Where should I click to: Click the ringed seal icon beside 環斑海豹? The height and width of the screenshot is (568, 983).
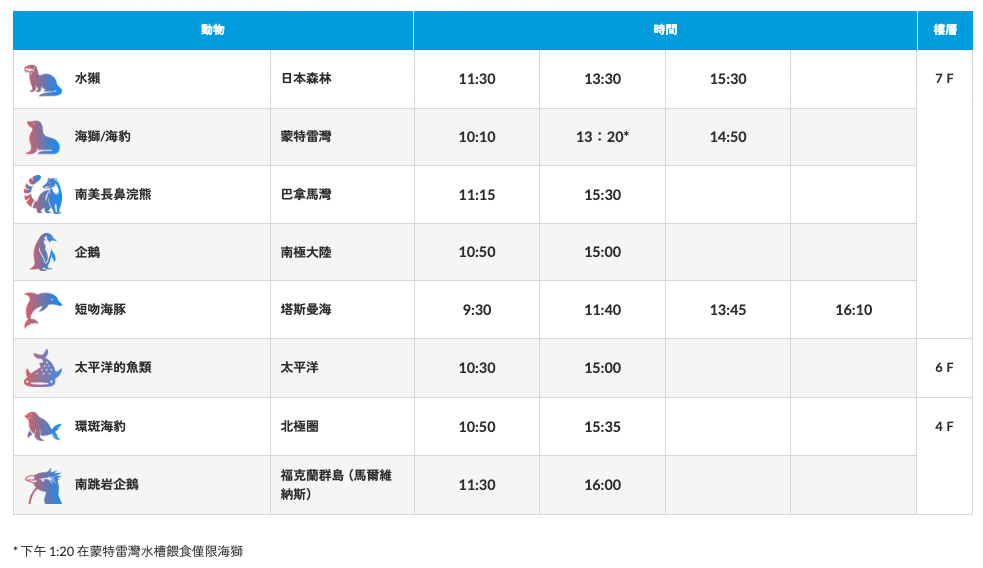43,427
